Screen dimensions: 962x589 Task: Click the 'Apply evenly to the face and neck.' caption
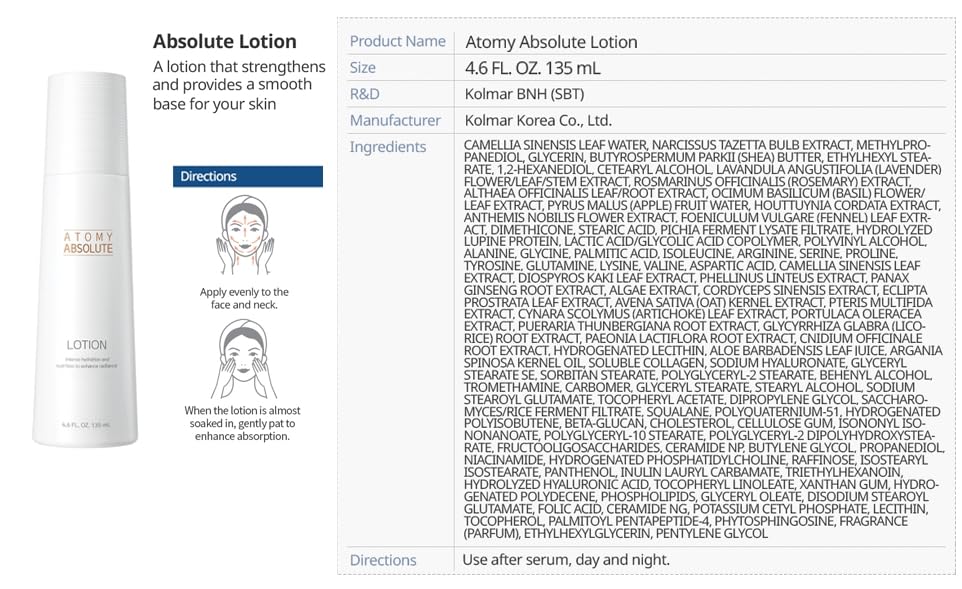pos(244,298)
